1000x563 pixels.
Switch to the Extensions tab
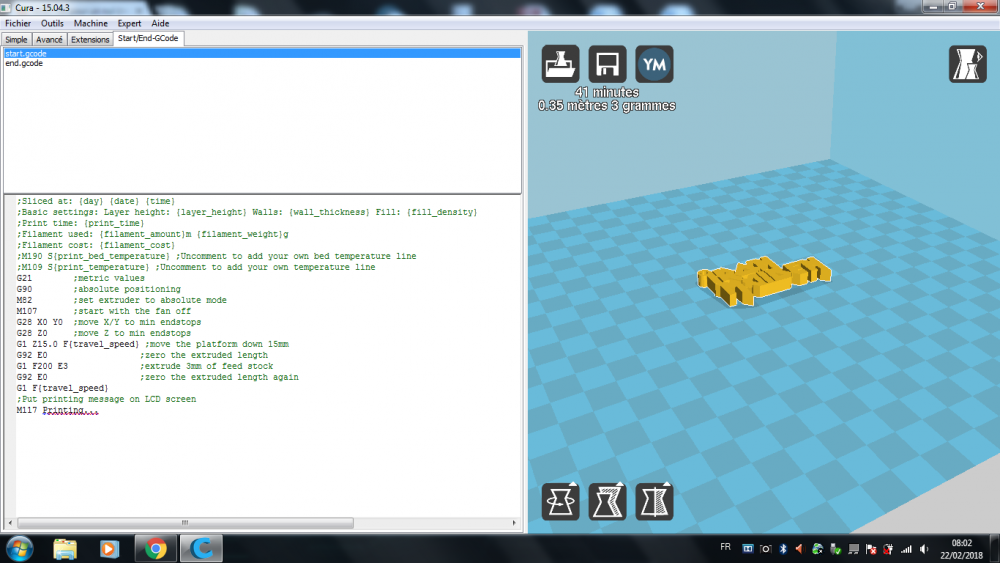pos(90,40)
